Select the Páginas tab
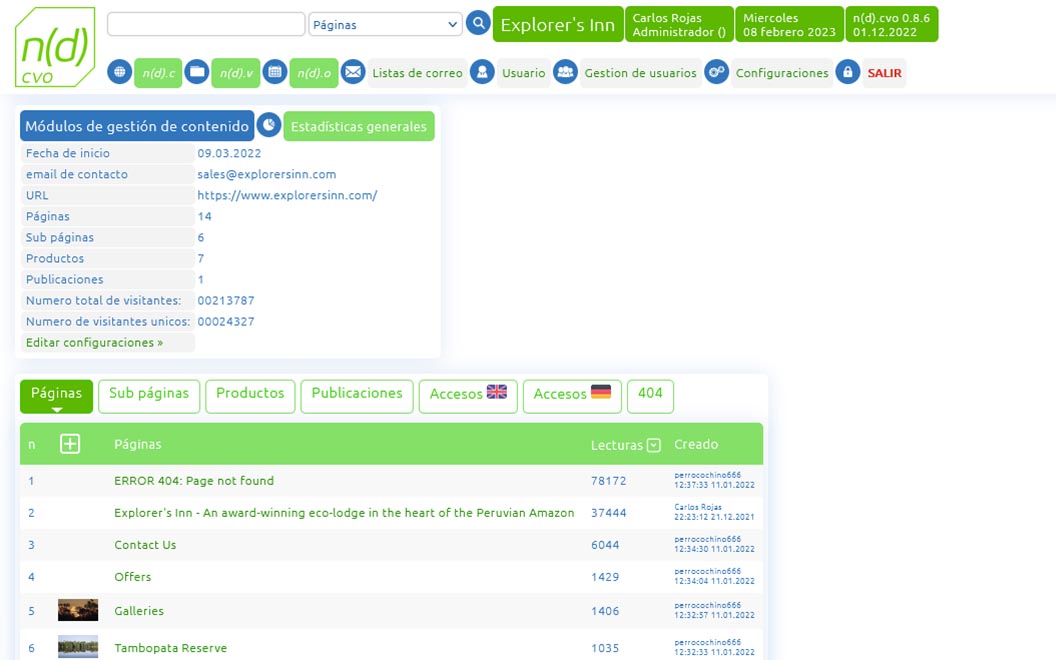Image resolution: width=1056 pixels, height=660 pixels. click(x=57, y=396)
